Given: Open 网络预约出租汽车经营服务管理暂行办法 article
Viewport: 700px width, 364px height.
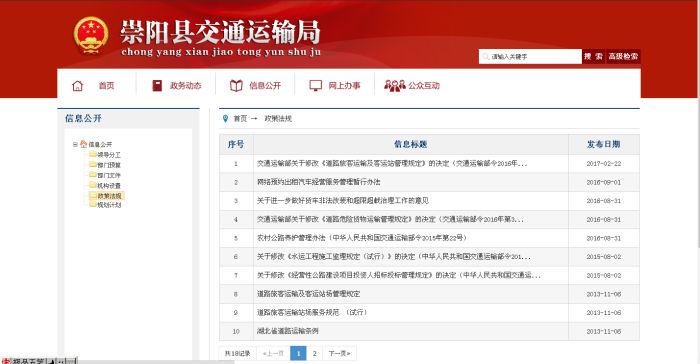Looking at the screenshot, I should point(318,182).
